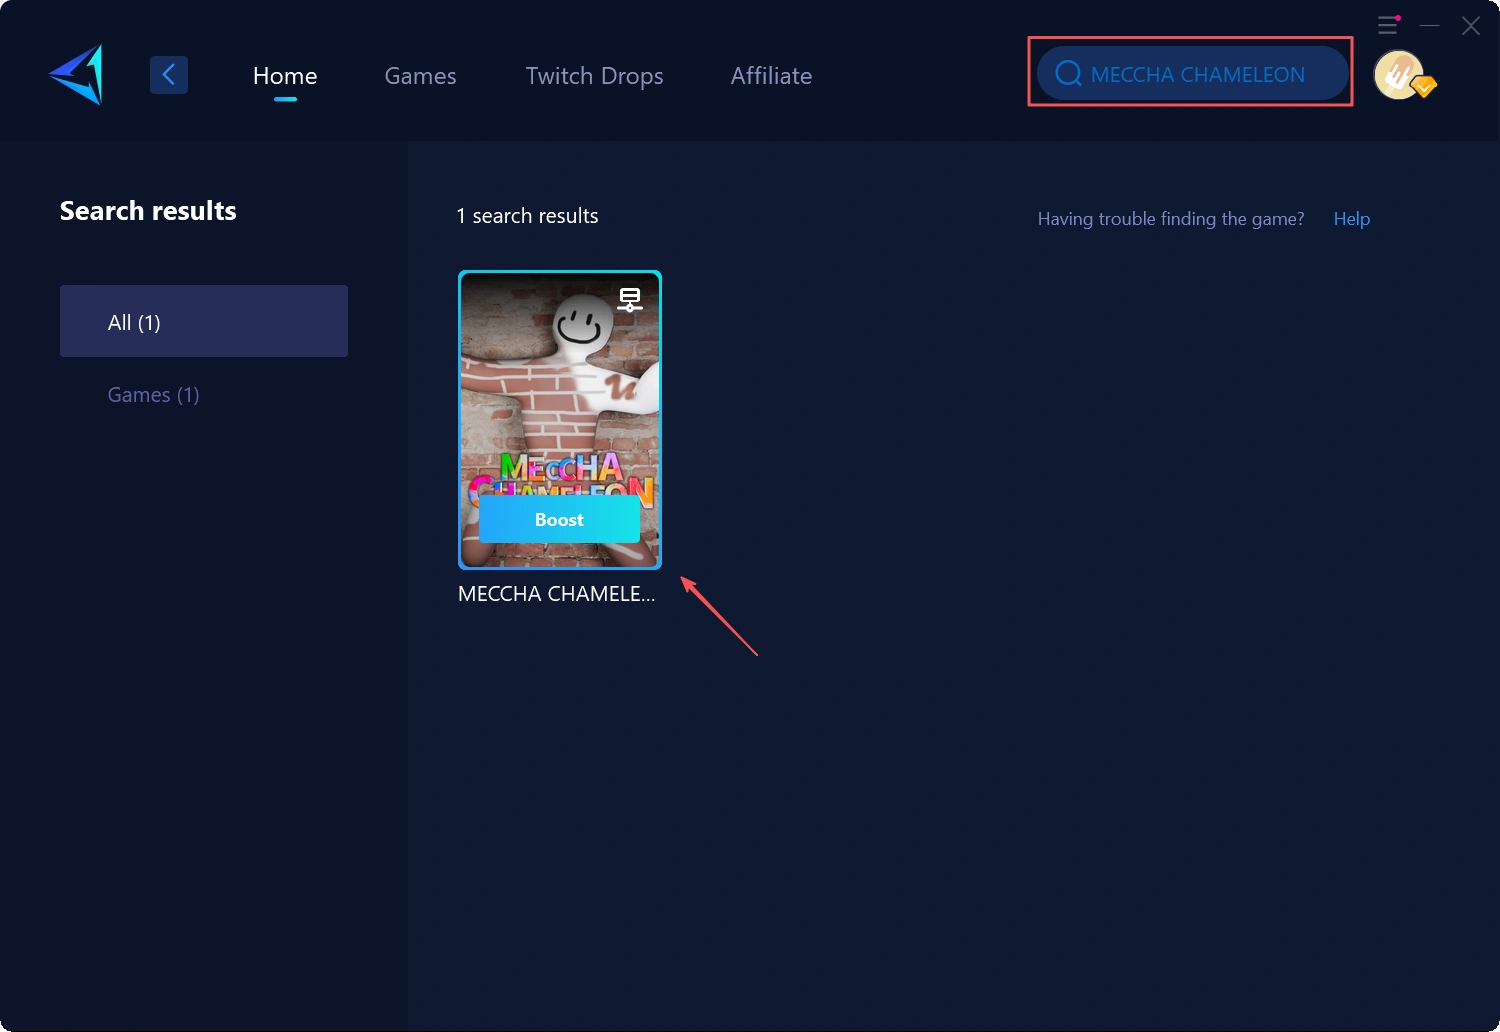Screen dimensions: 1500x1032
Task: Click 'Having trouble finding the game?' text
Action: [1171, 219]
